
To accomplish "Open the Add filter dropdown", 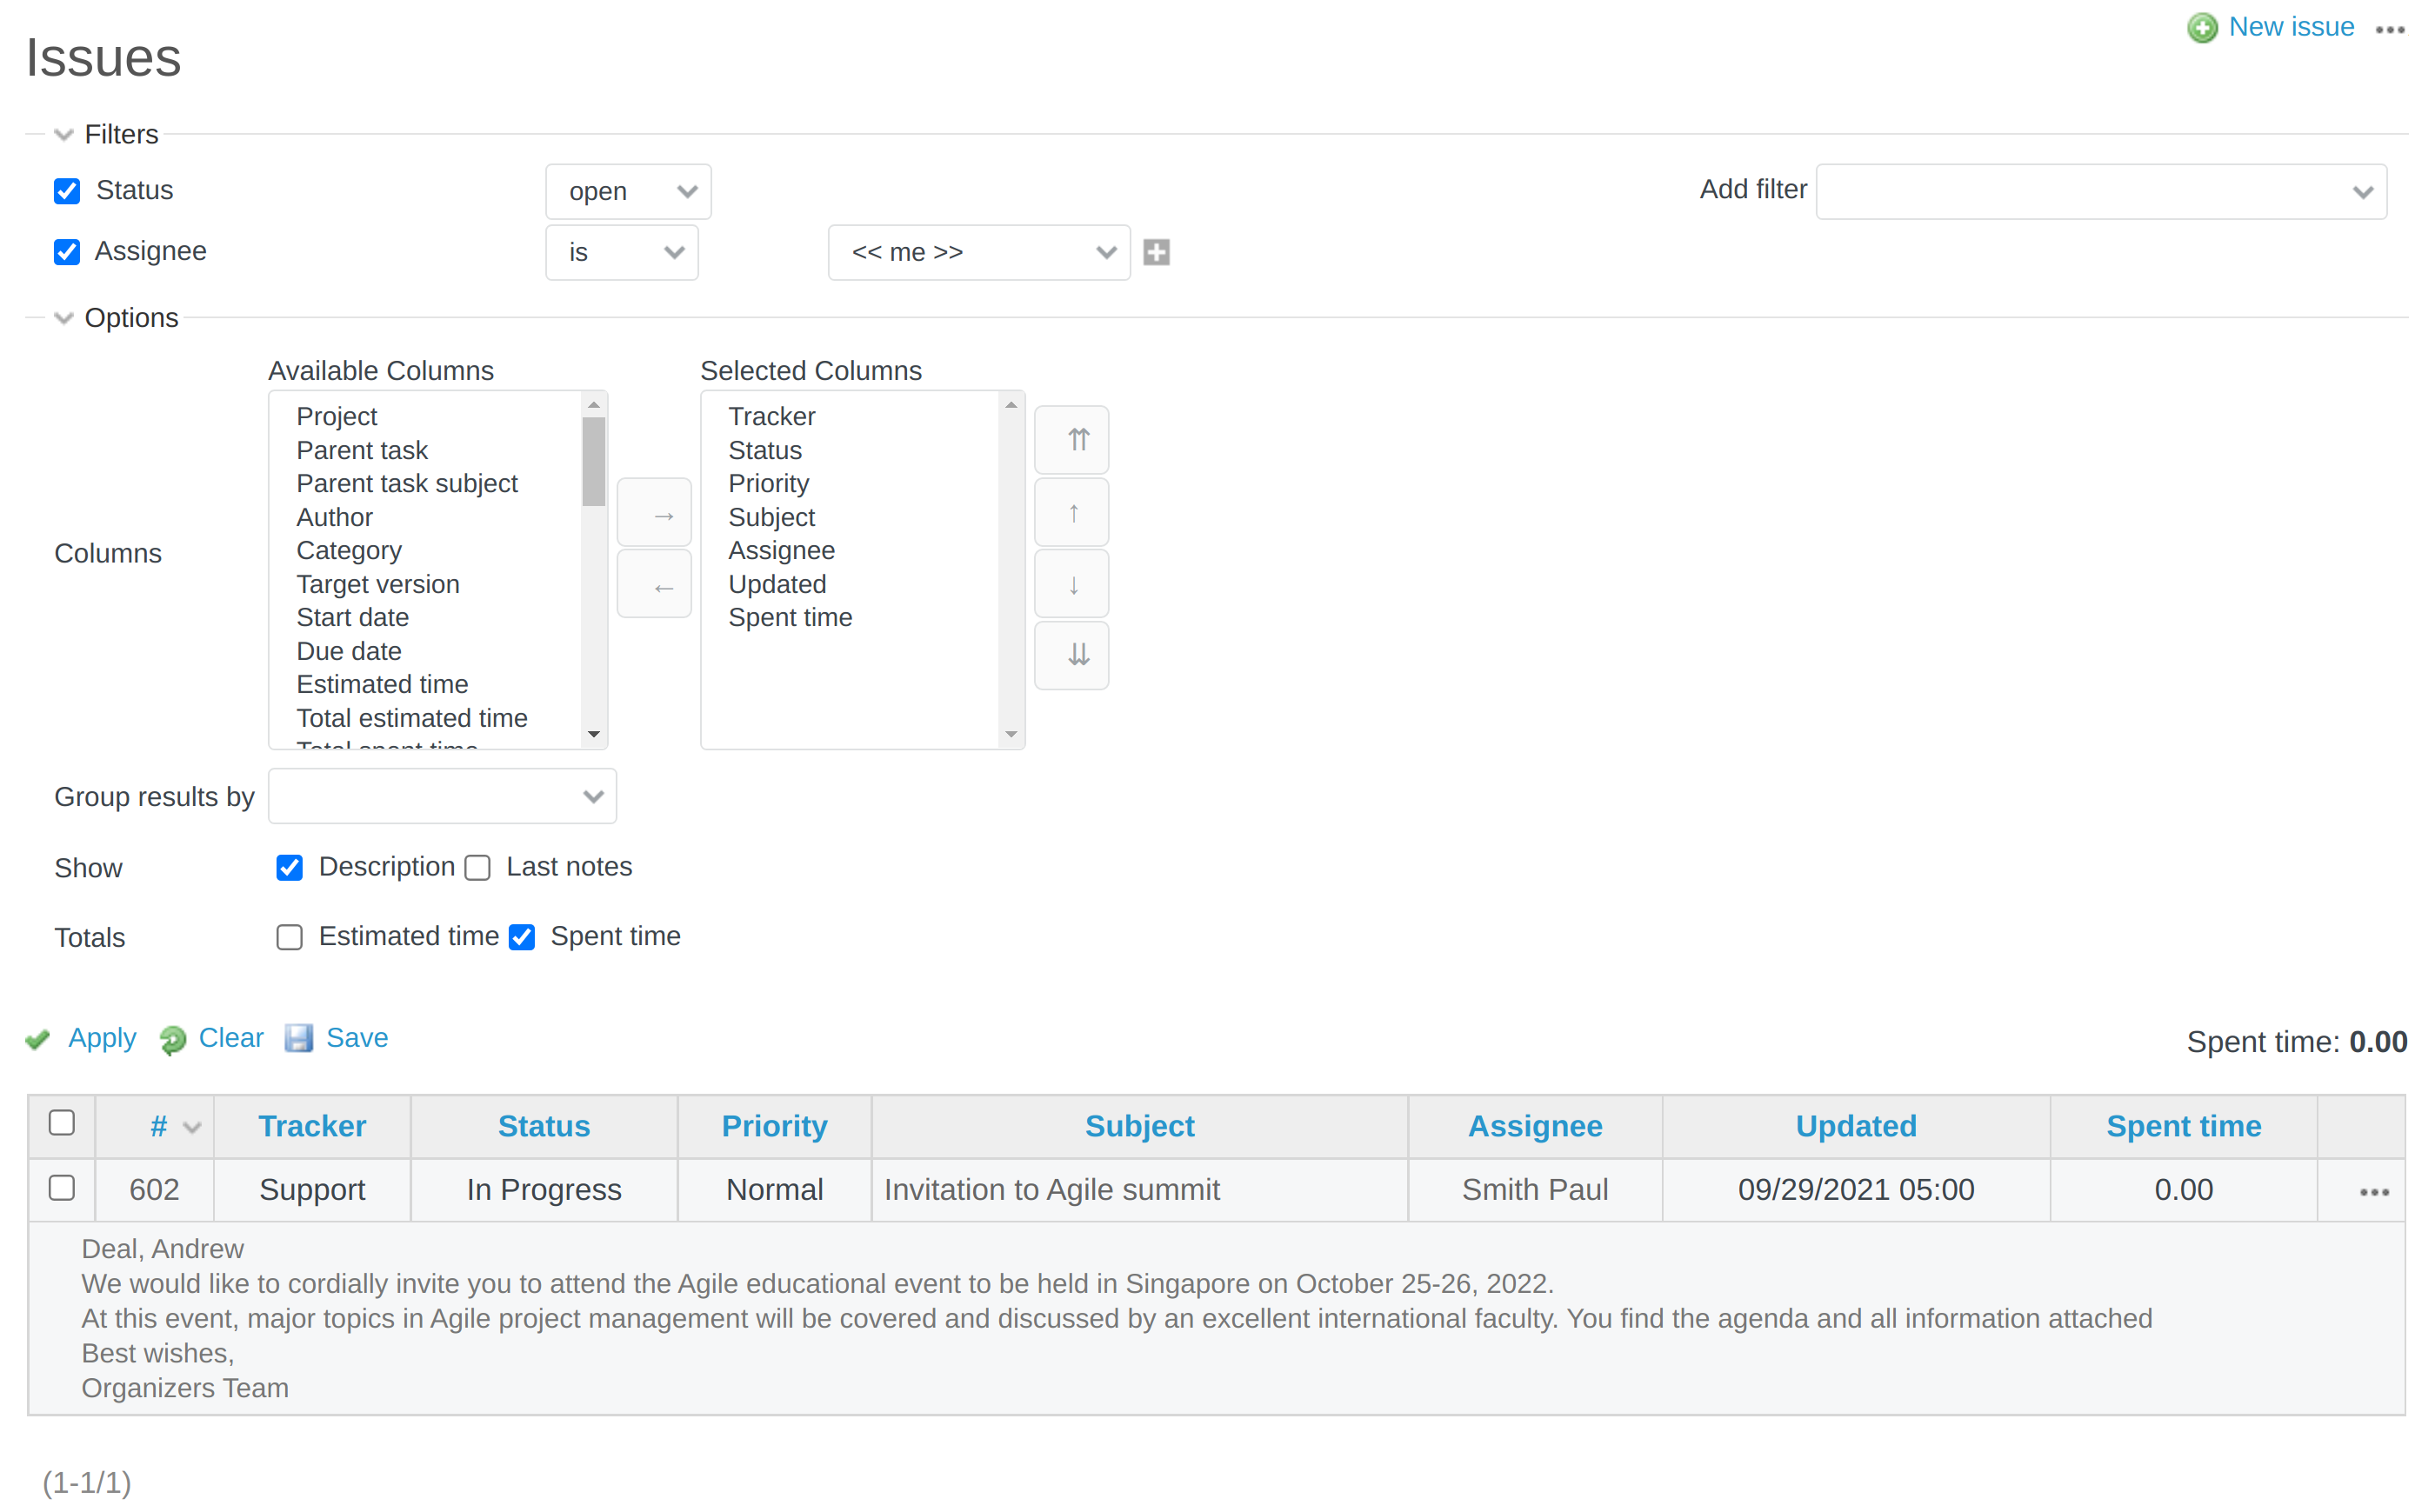I will (x=2101, y=190).
